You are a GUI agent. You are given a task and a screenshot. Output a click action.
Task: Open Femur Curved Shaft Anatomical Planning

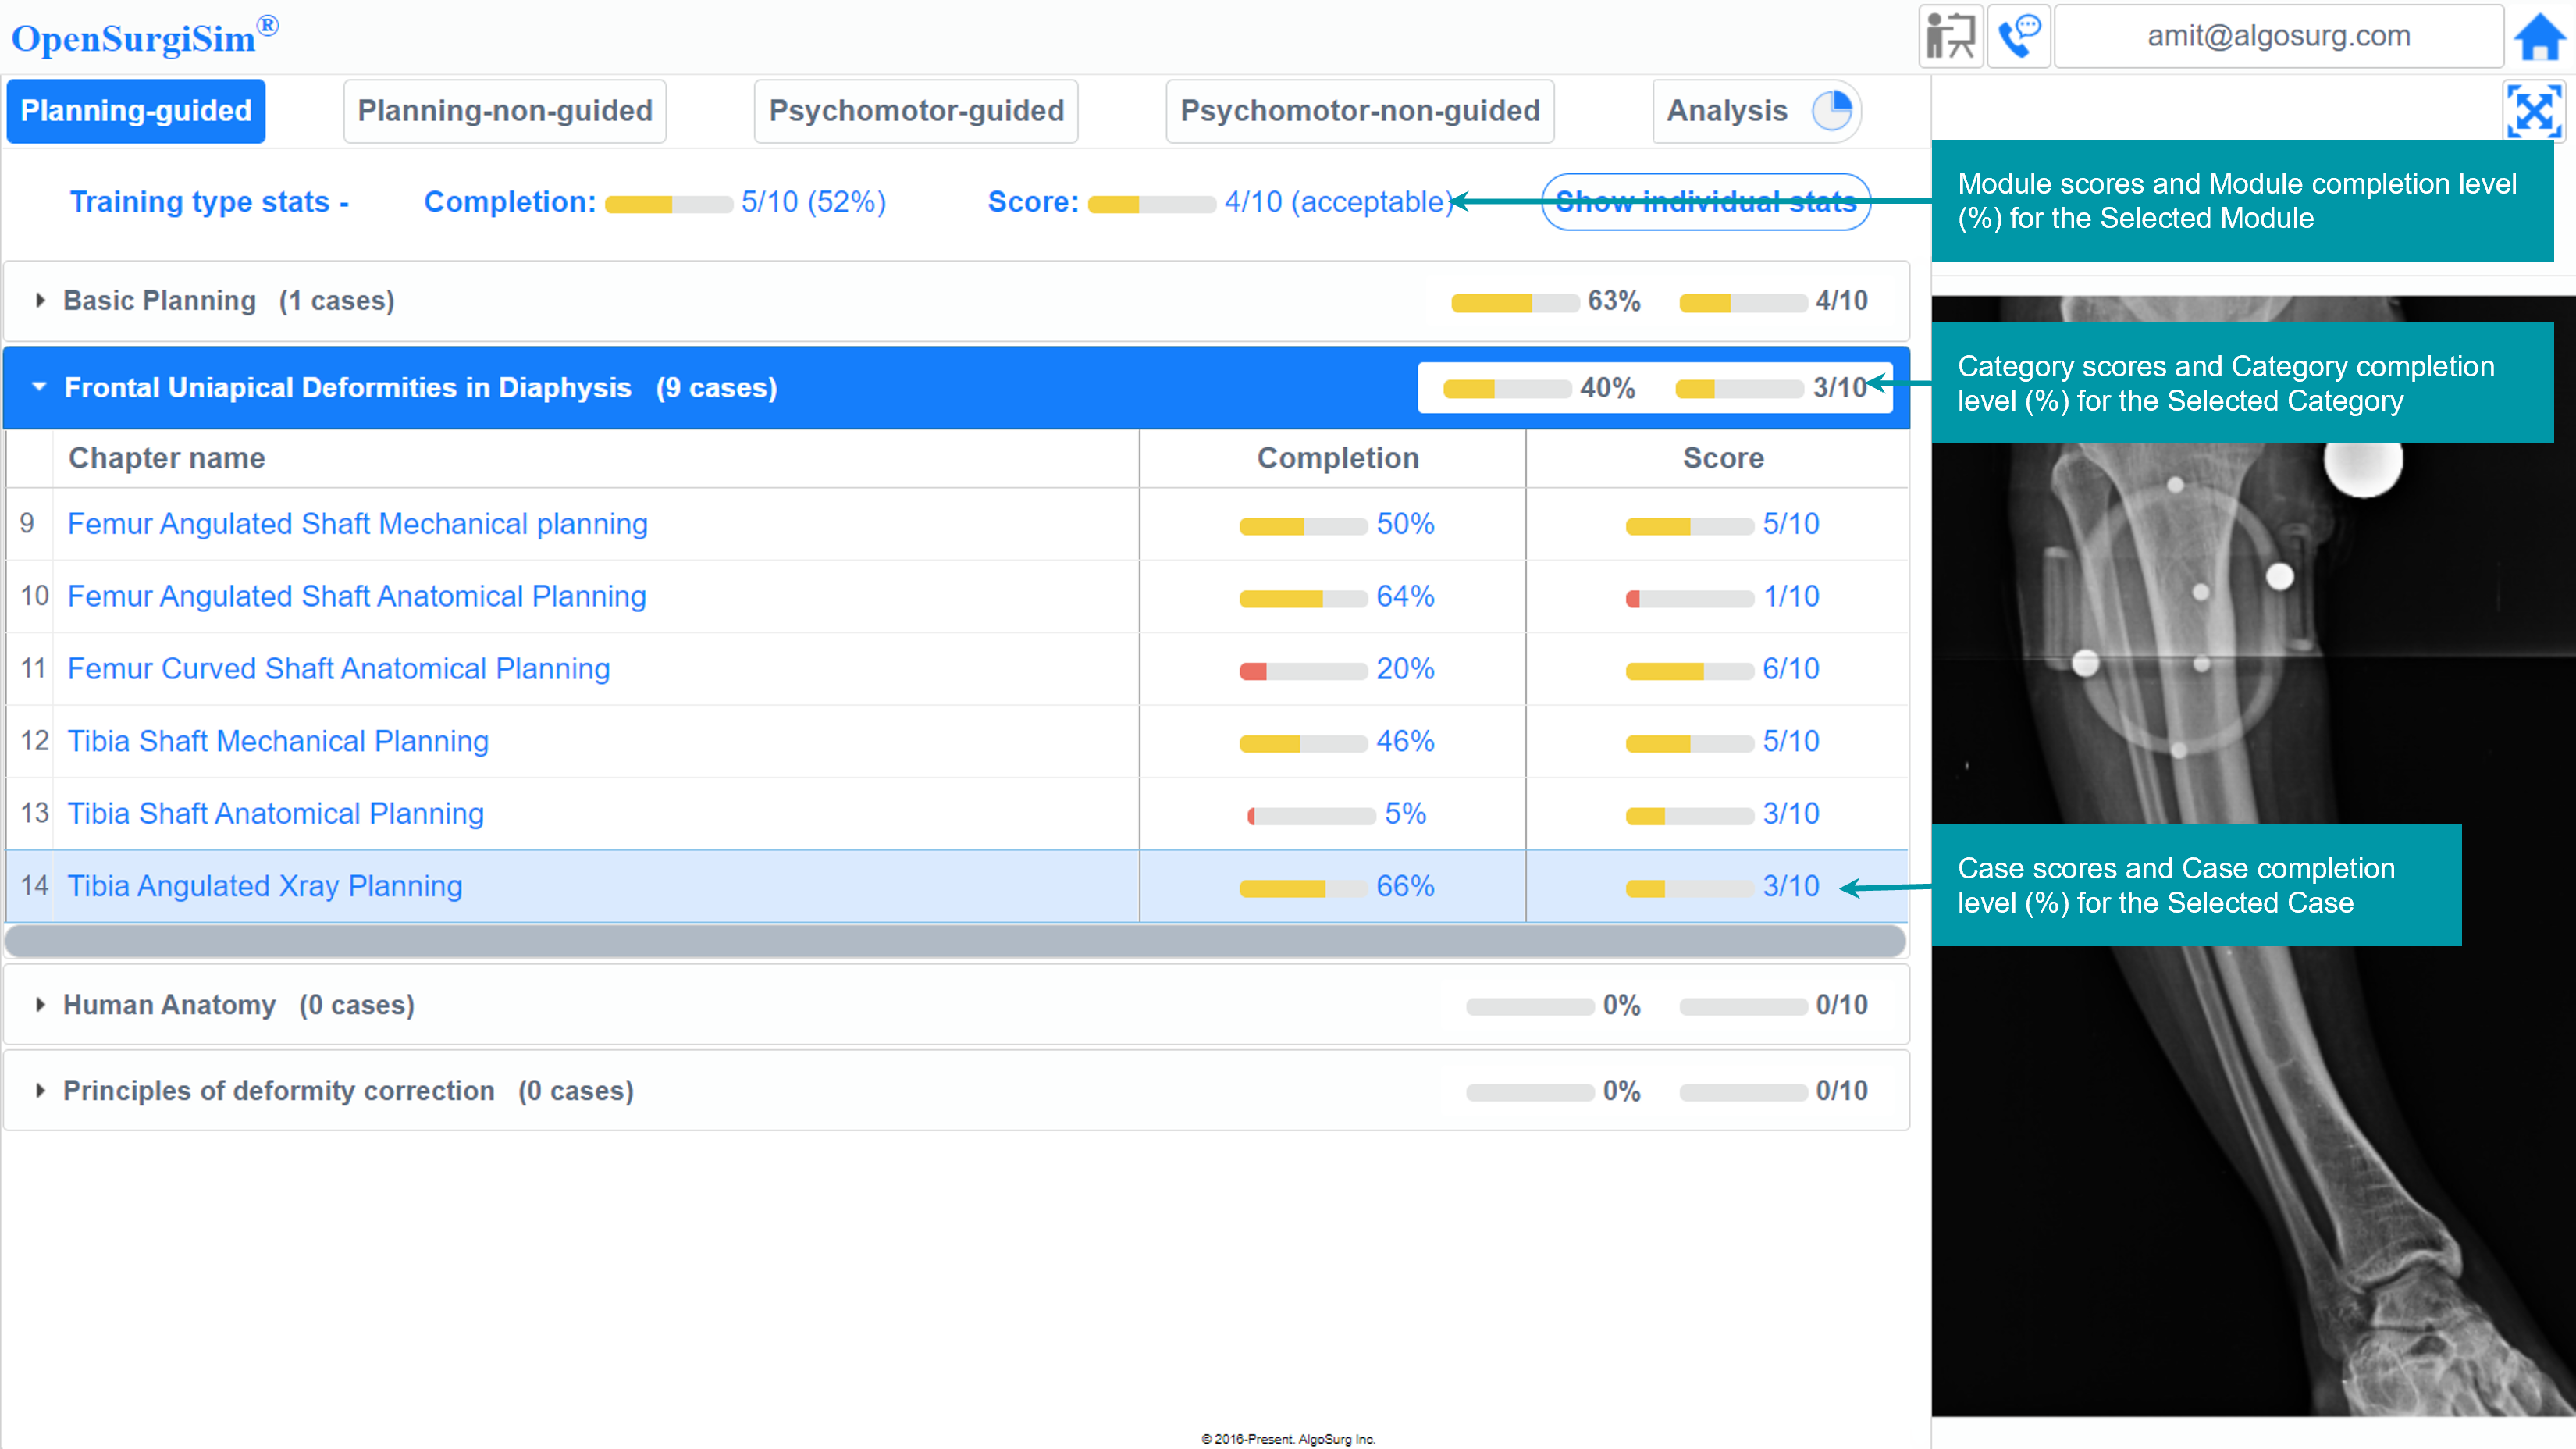tap(338, 669)
